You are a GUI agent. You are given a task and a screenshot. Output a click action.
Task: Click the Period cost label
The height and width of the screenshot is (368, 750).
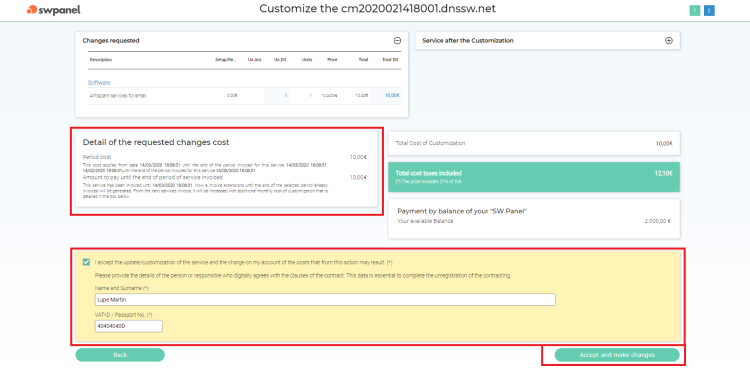[97, 157]
